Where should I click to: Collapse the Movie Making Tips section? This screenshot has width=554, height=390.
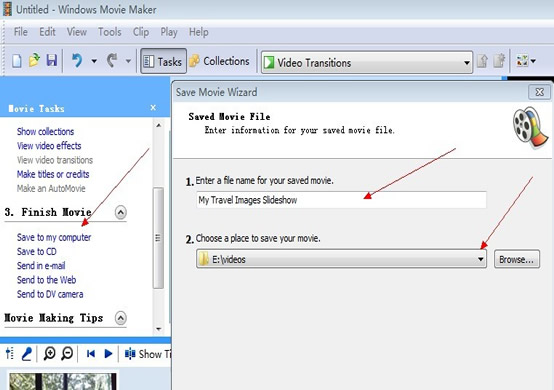point(120,318)
